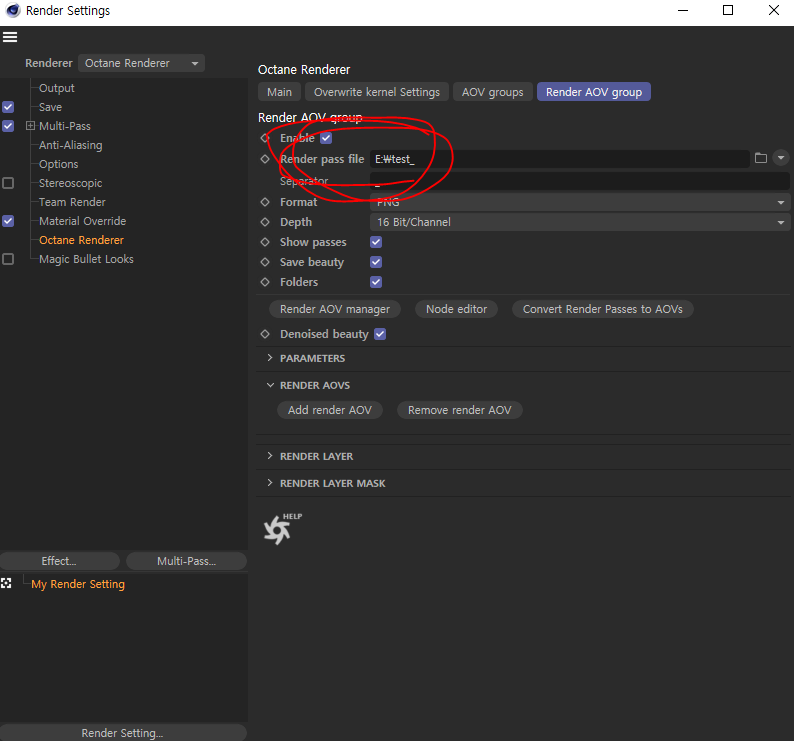This screenshot has width=794, height=741.
Task: Click the Multi-Pass... button
Action: [x=186, y=561]
